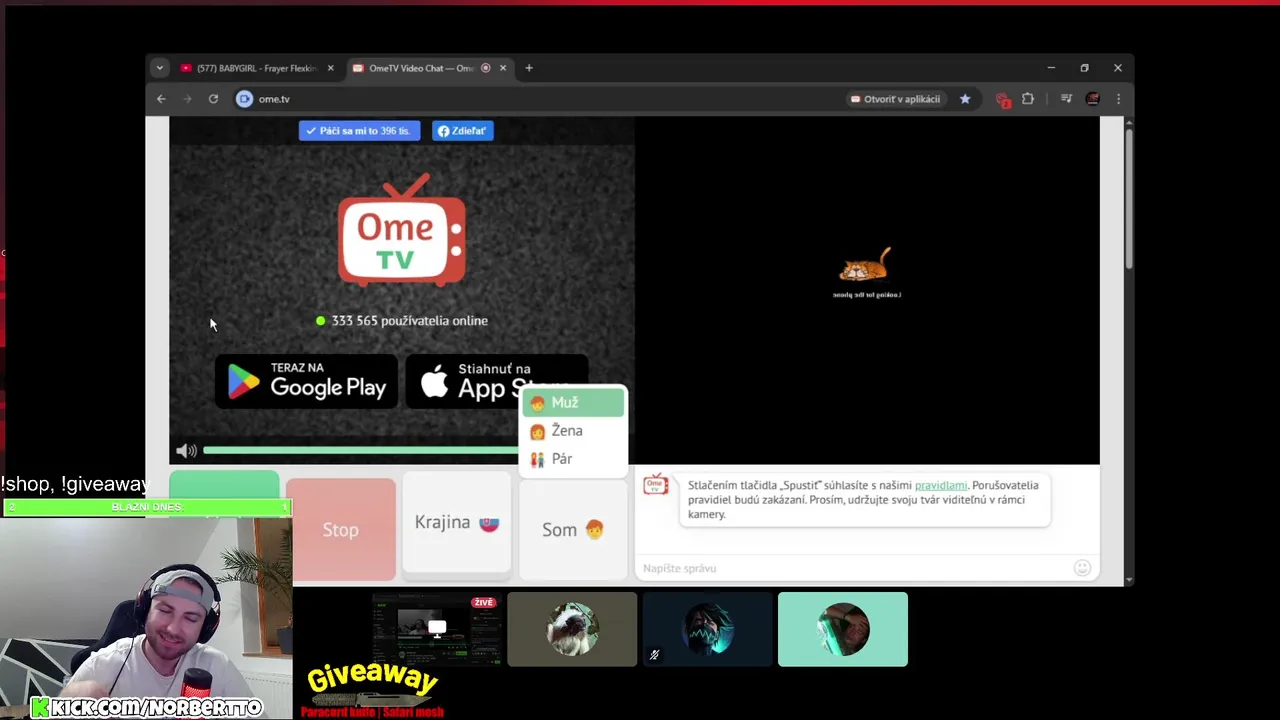The image size is (1280, 720).
Task: Open Chrome's three-dot menu
Action: pos(1118,99)
